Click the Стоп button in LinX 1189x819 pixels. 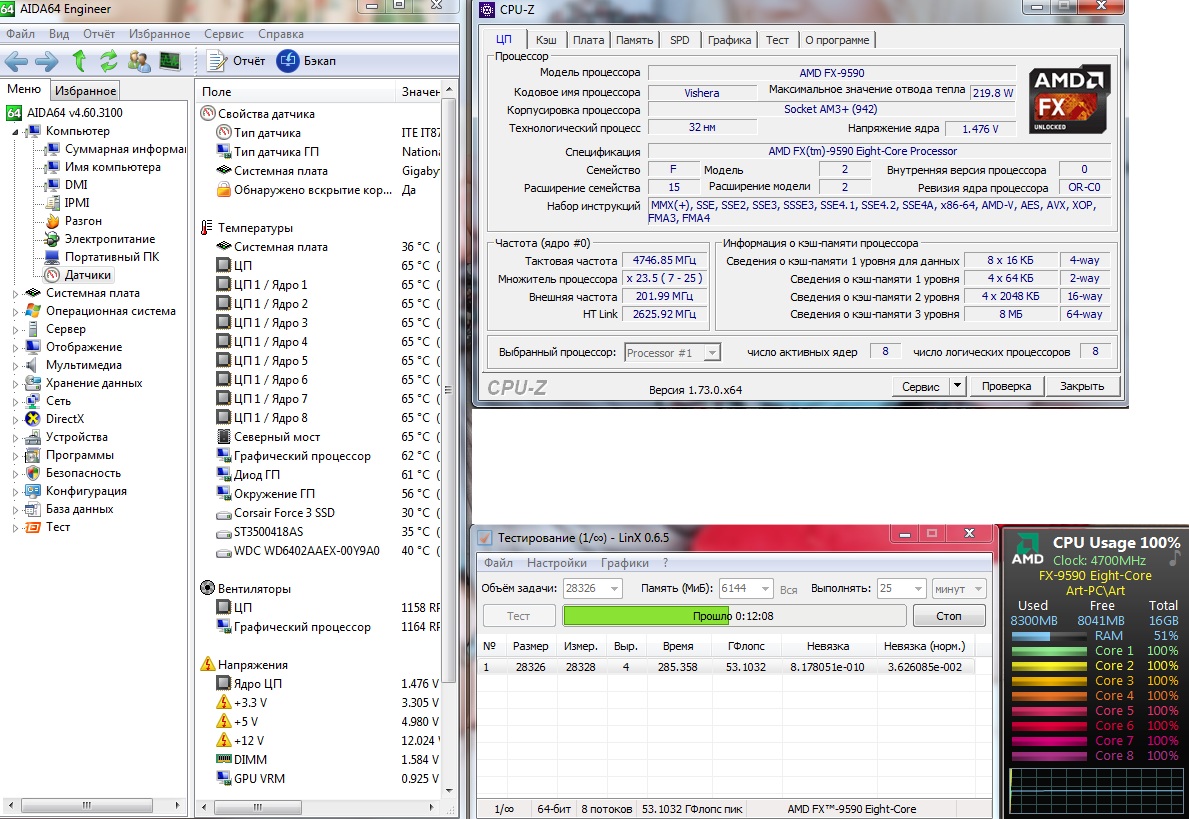[x=949, y=616]
